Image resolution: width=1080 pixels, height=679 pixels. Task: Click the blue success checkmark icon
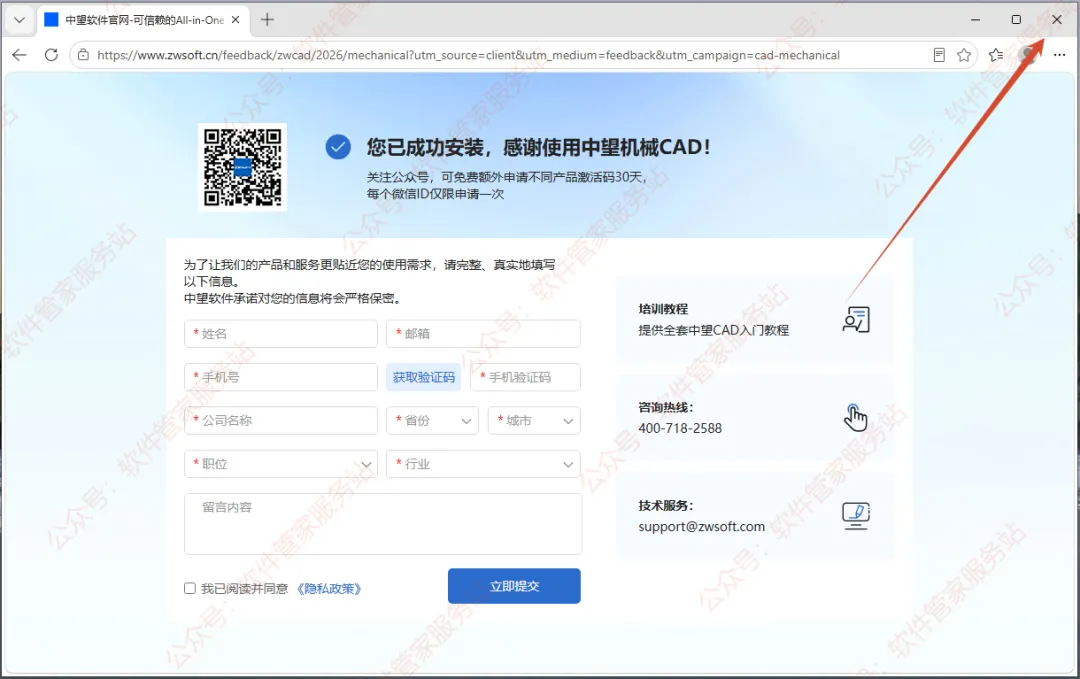coord(338,147)
